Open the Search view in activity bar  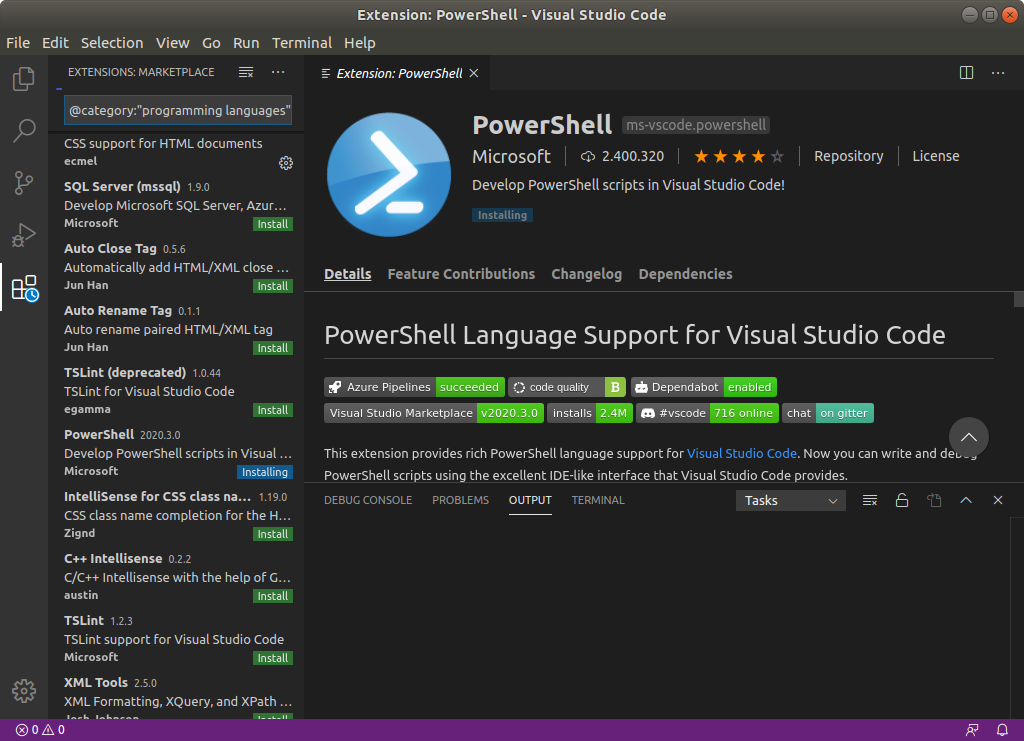pyautogui.click(x=24, y=131)
